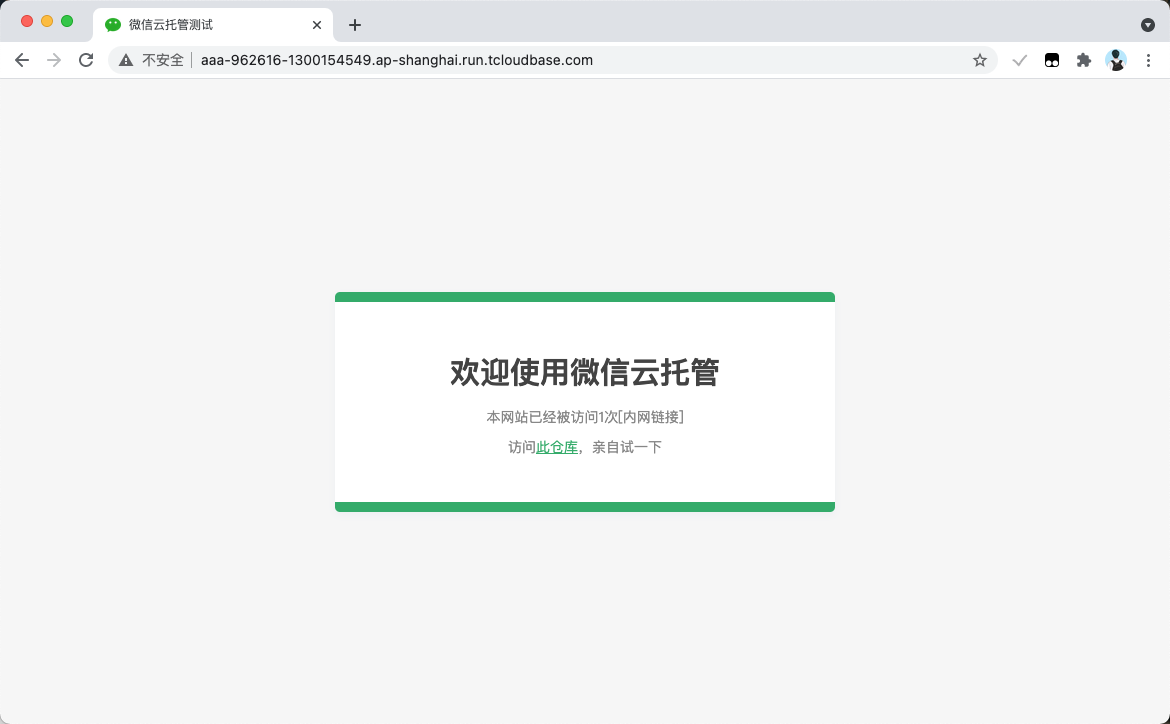Image resolution: width=1170 pixels, height=724 pixels.
Task: Click the address bar URL
Action: tap(396, 60)
